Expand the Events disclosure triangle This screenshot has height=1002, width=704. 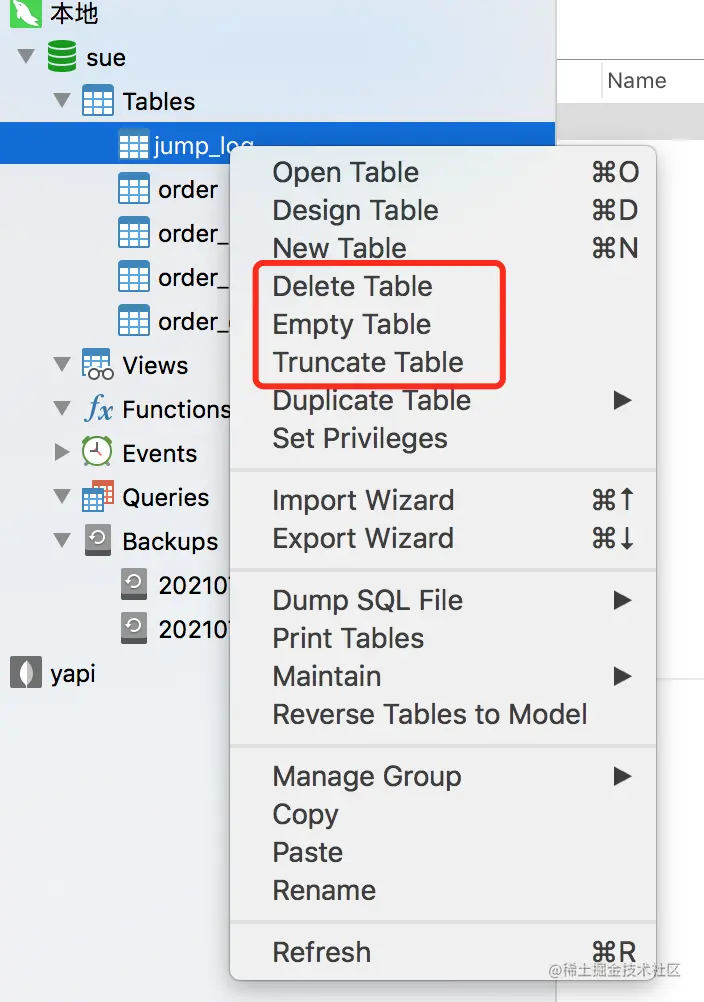tap(62, 452)
